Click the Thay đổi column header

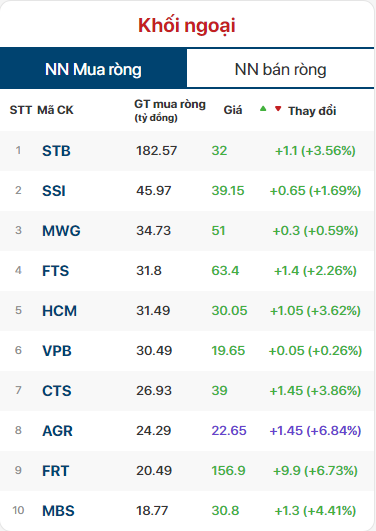click(312, 111)
